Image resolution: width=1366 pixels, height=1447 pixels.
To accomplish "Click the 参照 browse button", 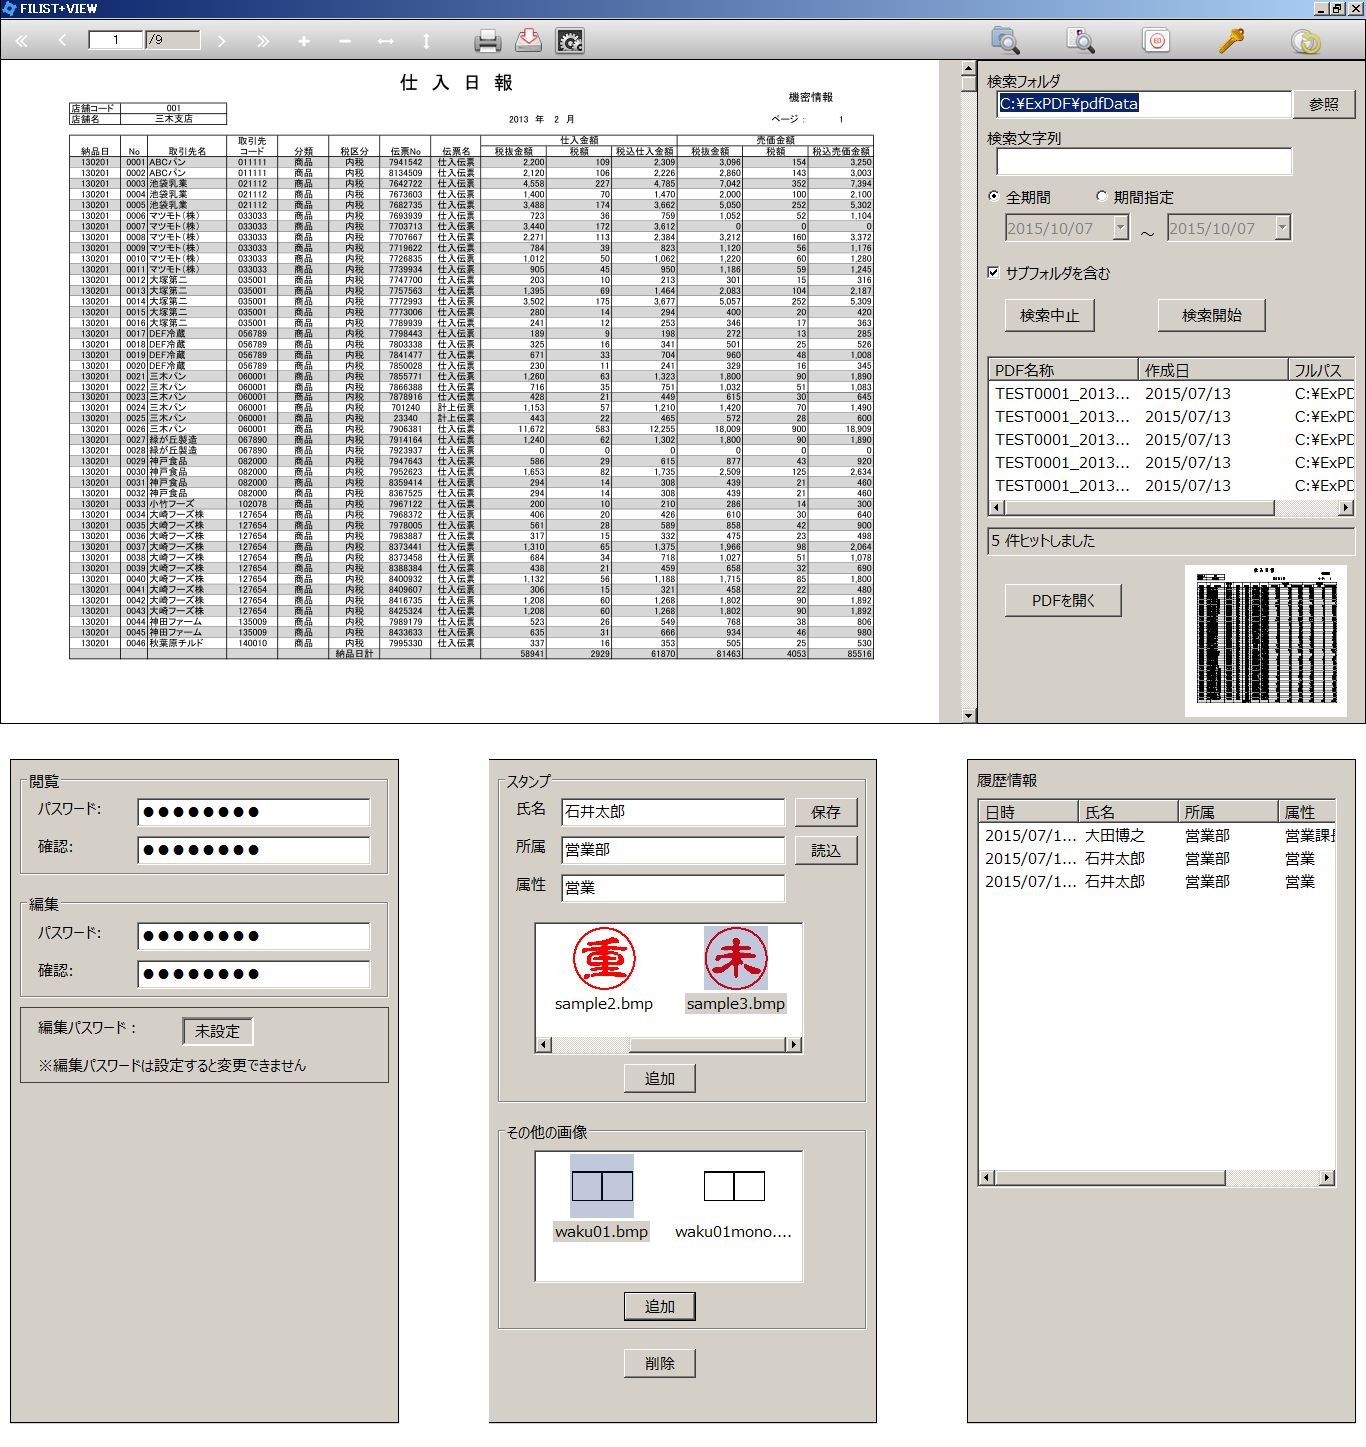I will click(1324, 104).
